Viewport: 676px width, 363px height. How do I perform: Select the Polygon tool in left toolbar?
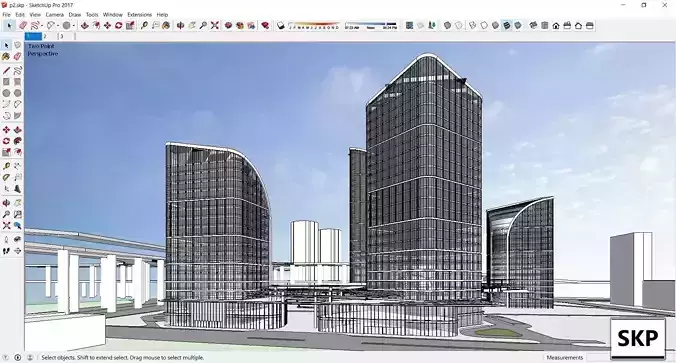(x=17, y=93)
